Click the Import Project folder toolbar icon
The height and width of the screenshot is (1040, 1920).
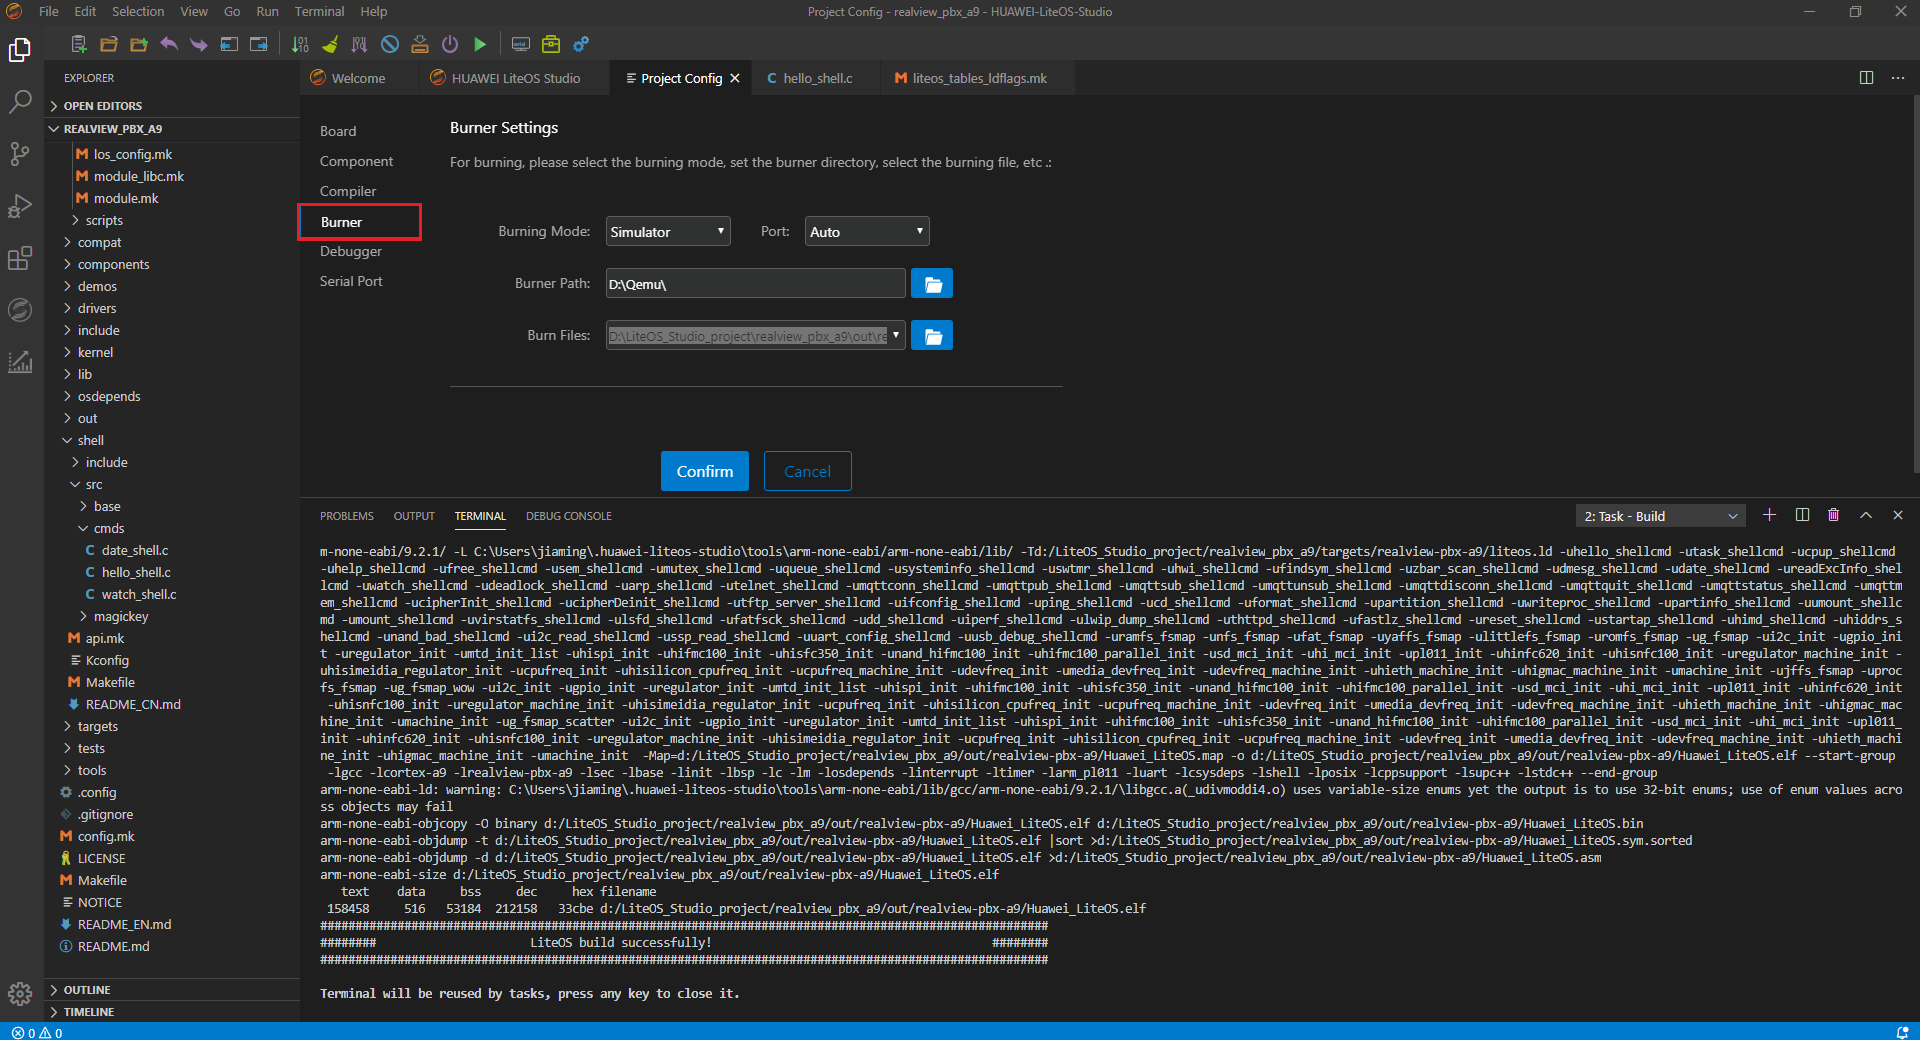139,44
